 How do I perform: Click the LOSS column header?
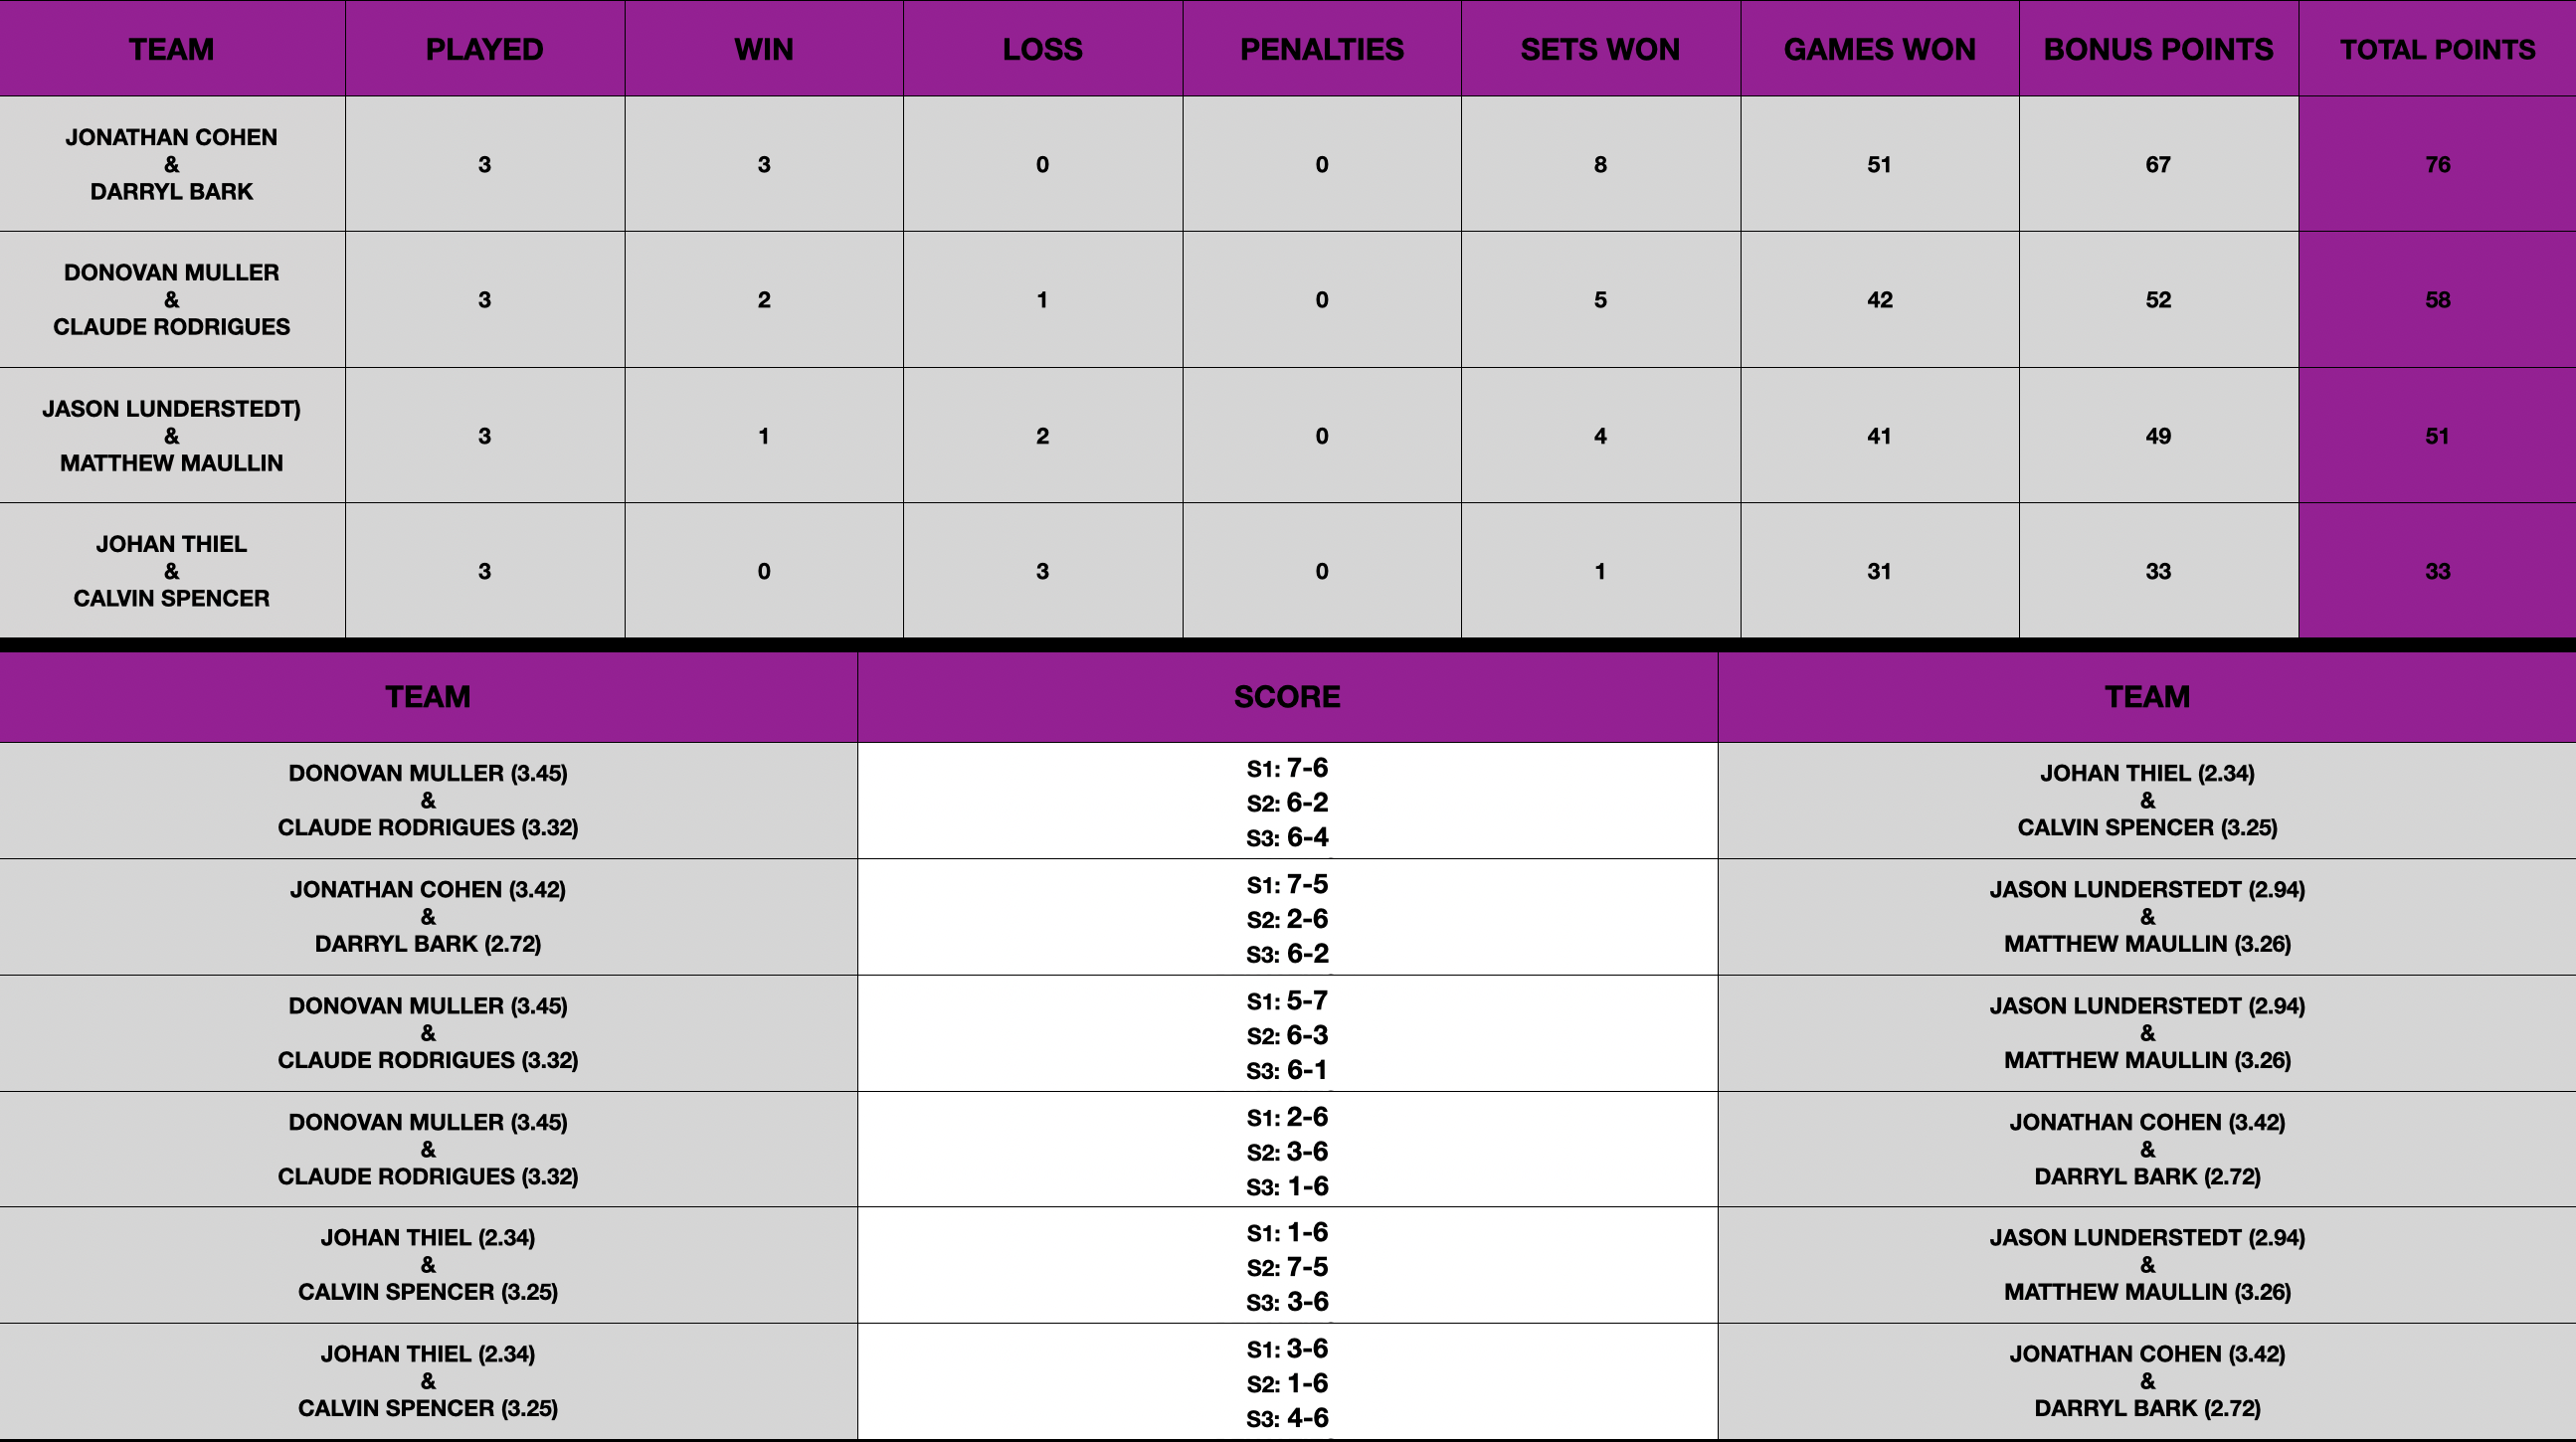click(1042, 49)
